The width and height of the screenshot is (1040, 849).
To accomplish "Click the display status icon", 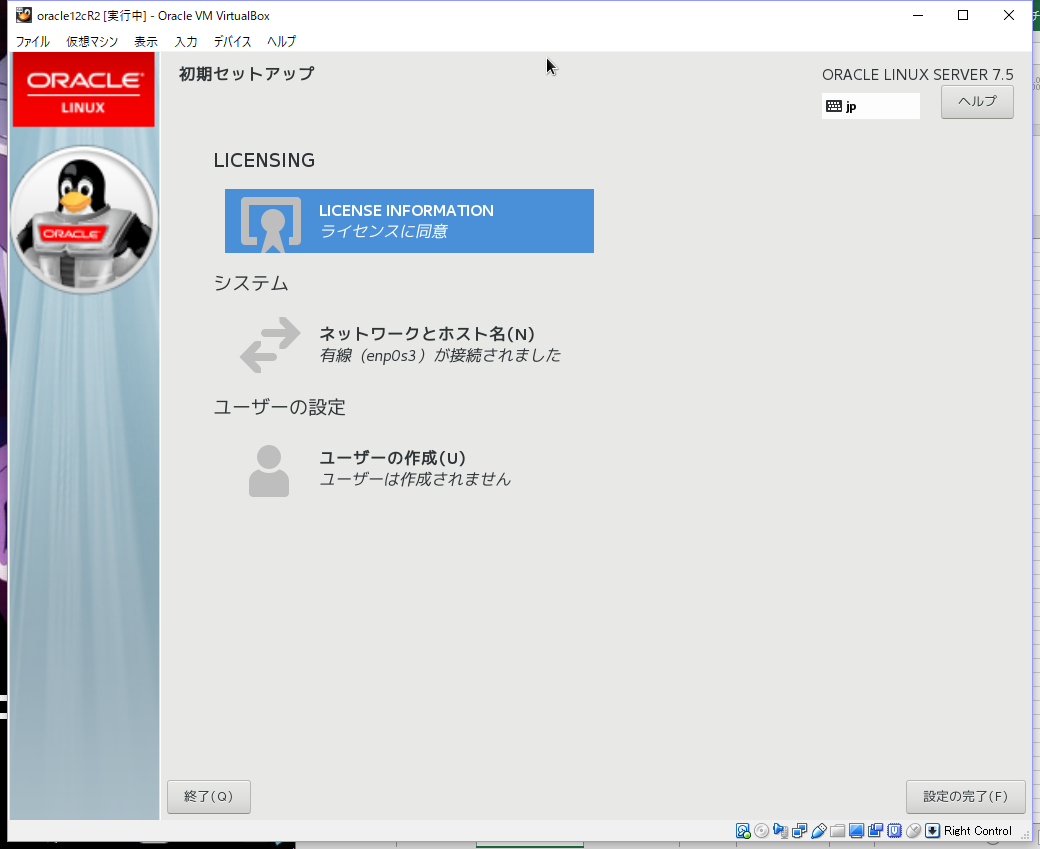I will pos(854,831).
